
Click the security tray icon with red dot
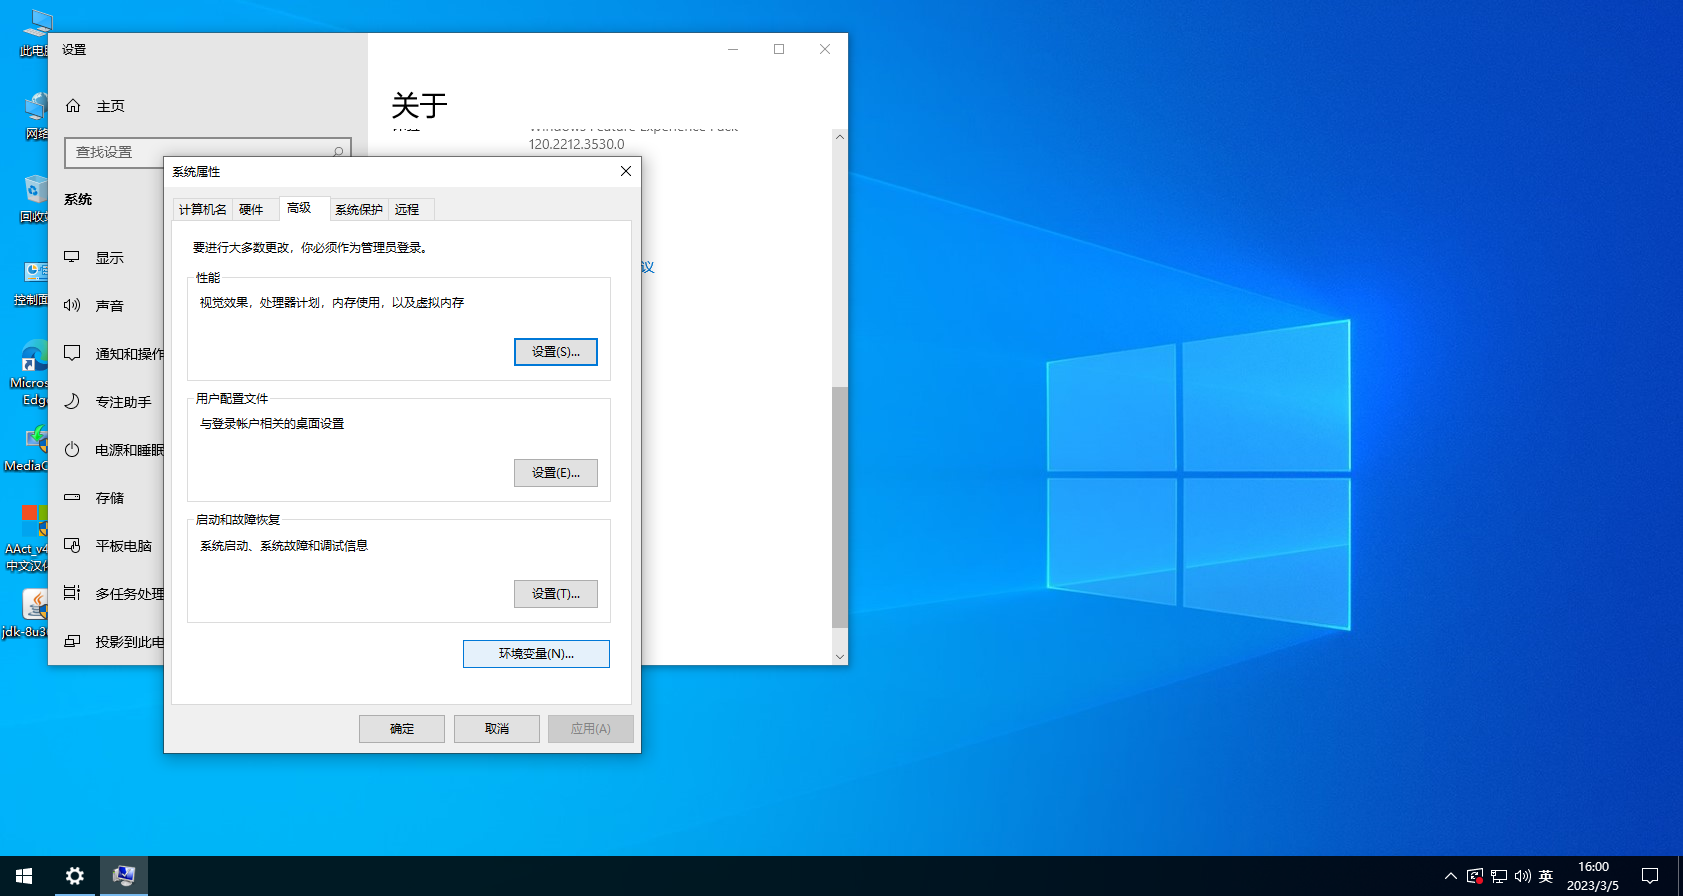pyautogui.click(x=1475, y=876)
